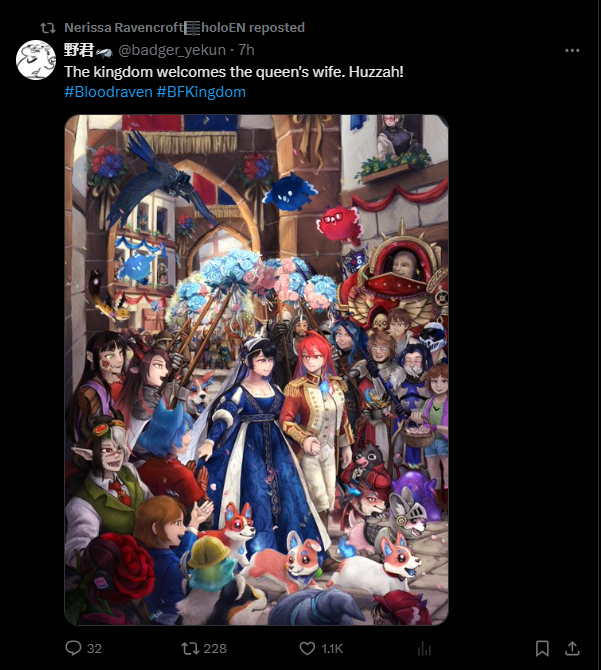Open the wedding artwork image
601x670 pixels.
tap(256, 370)
